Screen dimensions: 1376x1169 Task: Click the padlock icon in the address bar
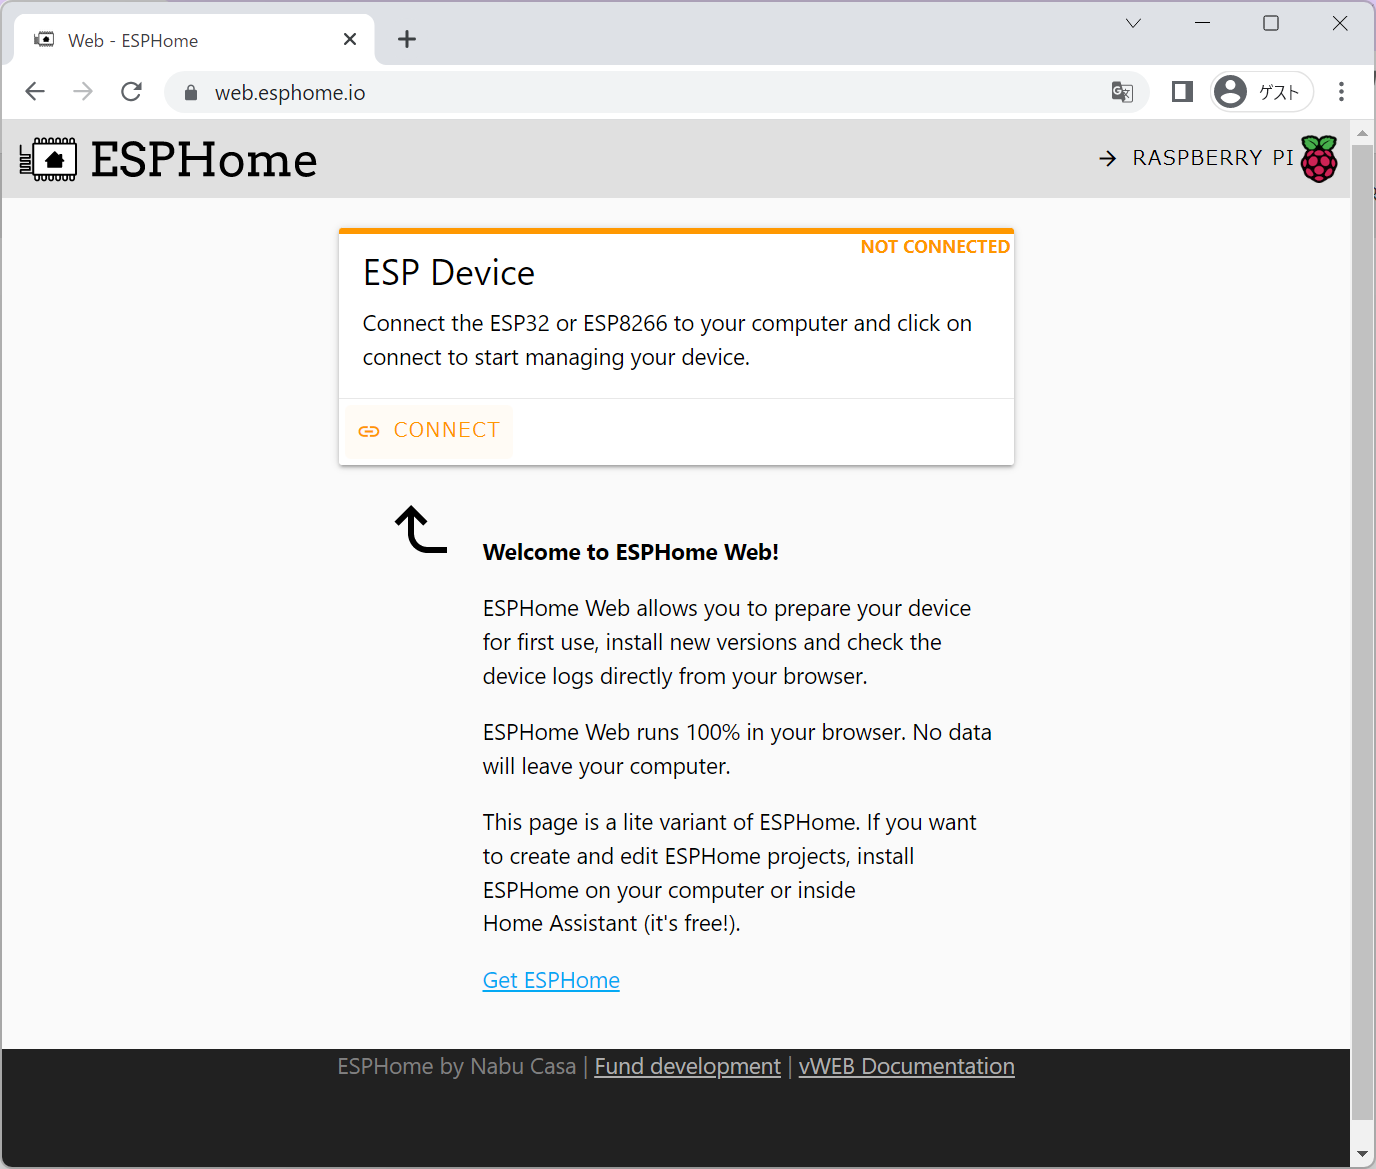click(190, 92)
